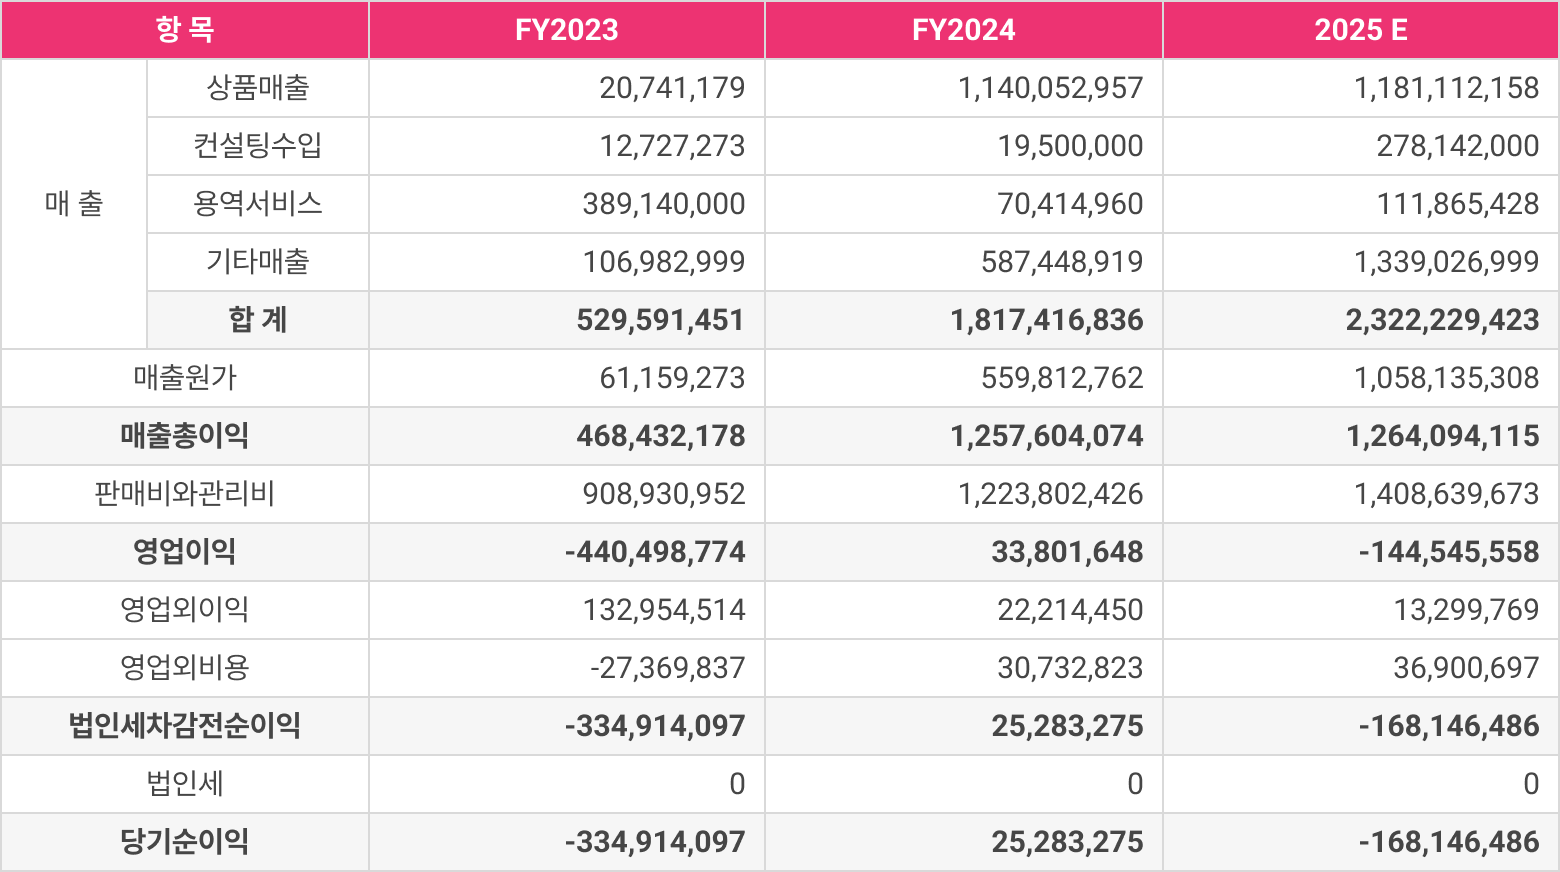The height and width of the screenshot is (872, 1560).
Task: Click the 합 계 subtotal label
Action: pos(258,320)
